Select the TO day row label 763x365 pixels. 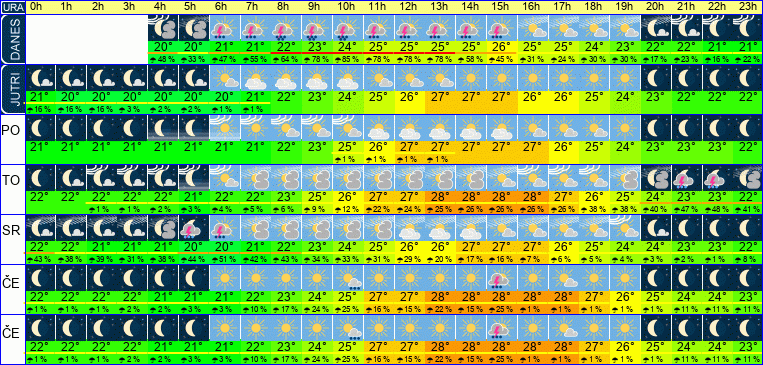[12, 180]
